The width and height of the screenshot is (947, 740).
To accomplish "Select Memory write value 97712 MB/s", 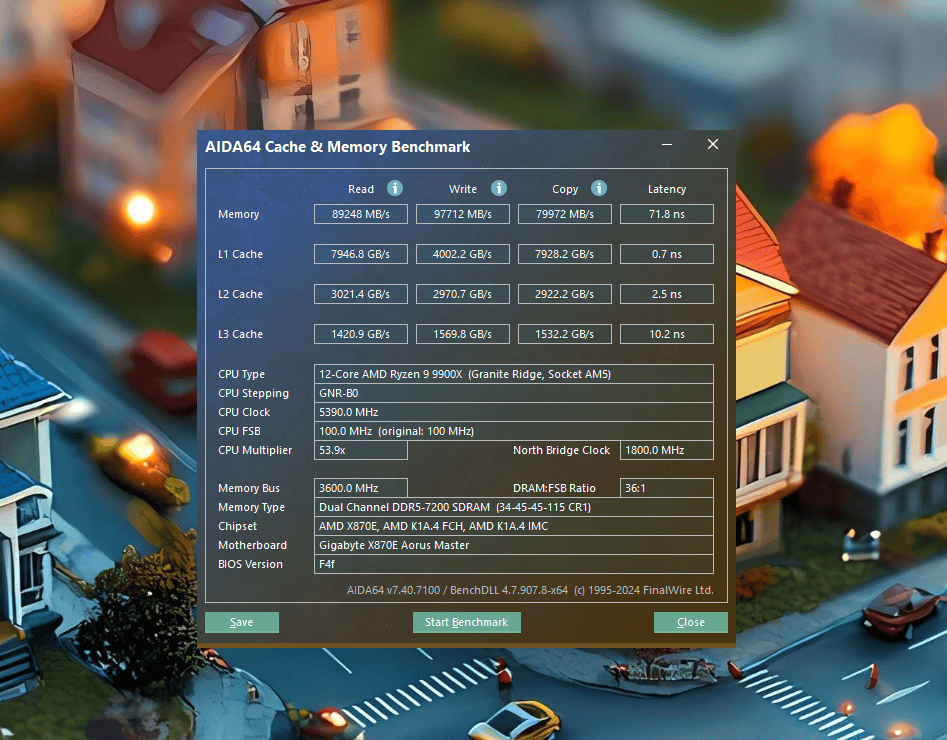I will coord(463,214).
